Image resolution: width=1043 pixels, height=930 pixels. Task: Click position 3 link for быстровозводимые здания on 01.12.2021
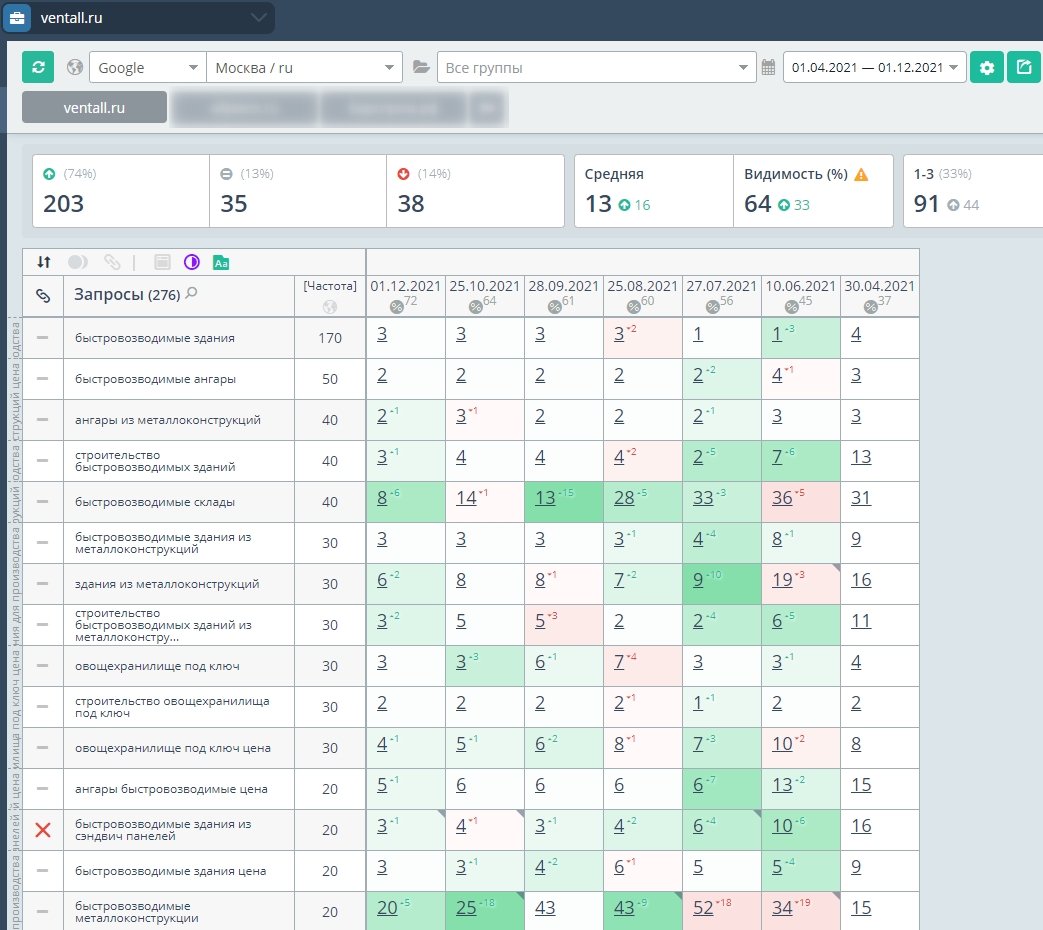(382, 334)
